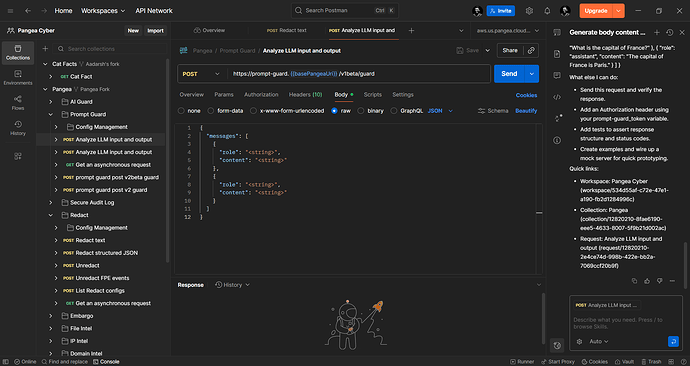Select the form-data body type
Screen dimensions: 690x366
pyautogui.click(x=210, y=111)
